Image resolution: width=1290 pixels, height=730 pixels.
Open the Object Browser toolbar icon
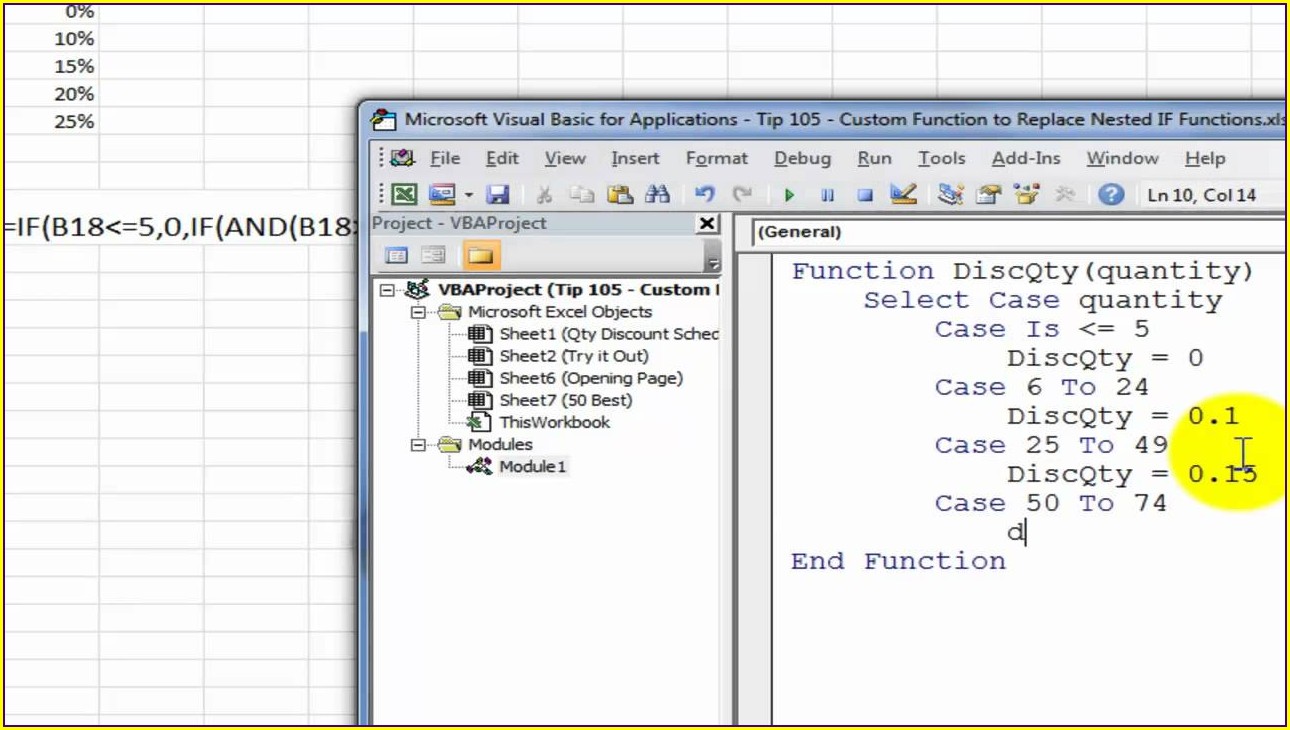[1026, 195]
